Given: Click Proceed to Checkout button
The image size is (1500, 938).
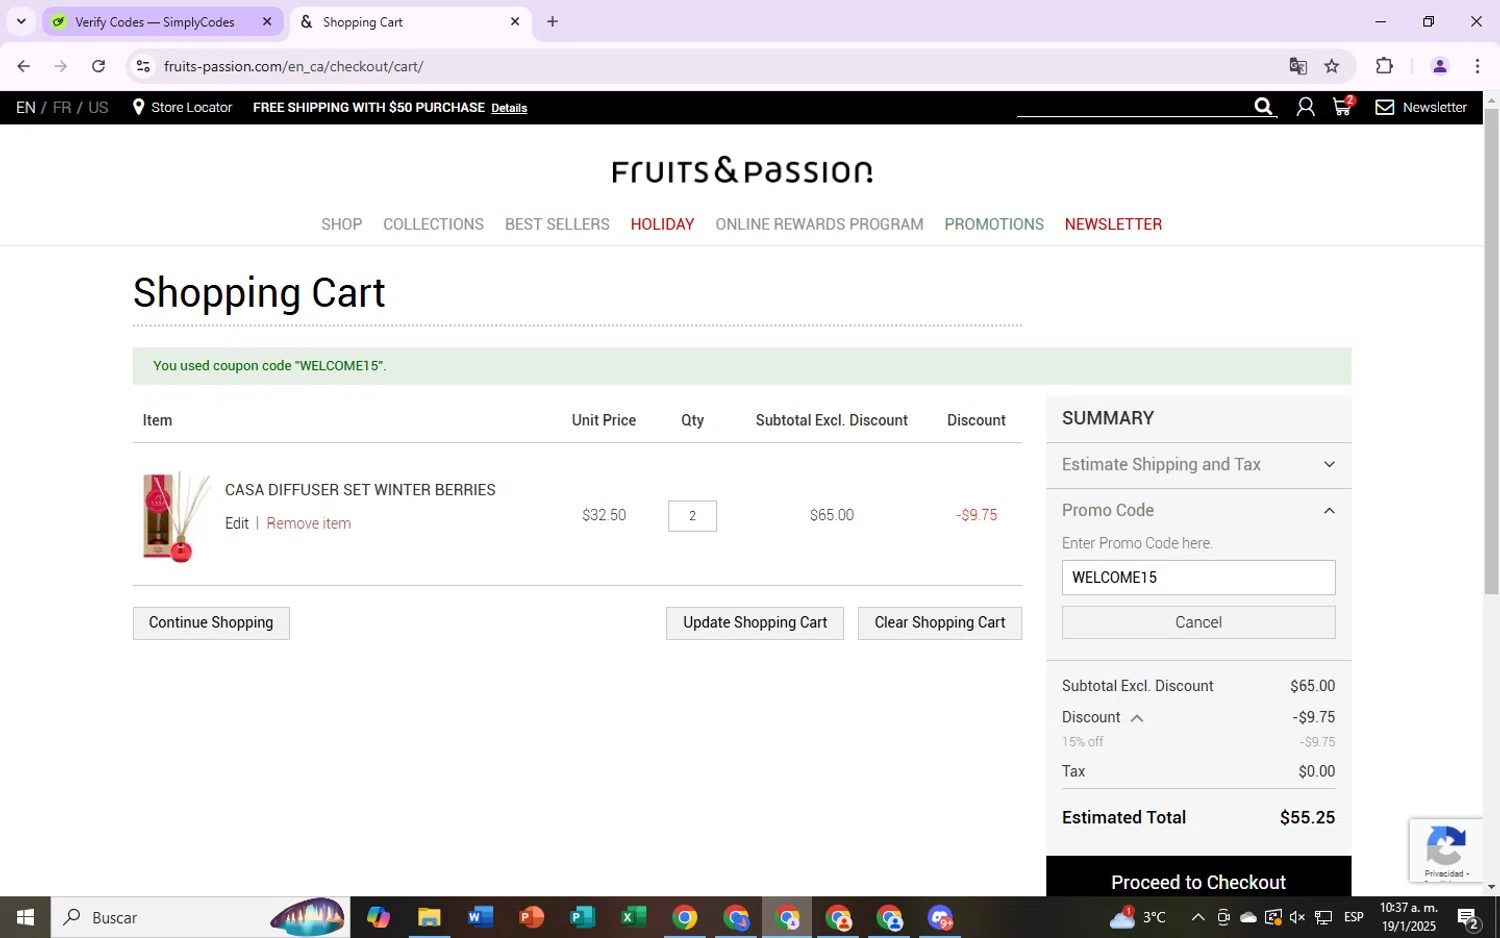Looking at the screenshot, I should 1198,882.
